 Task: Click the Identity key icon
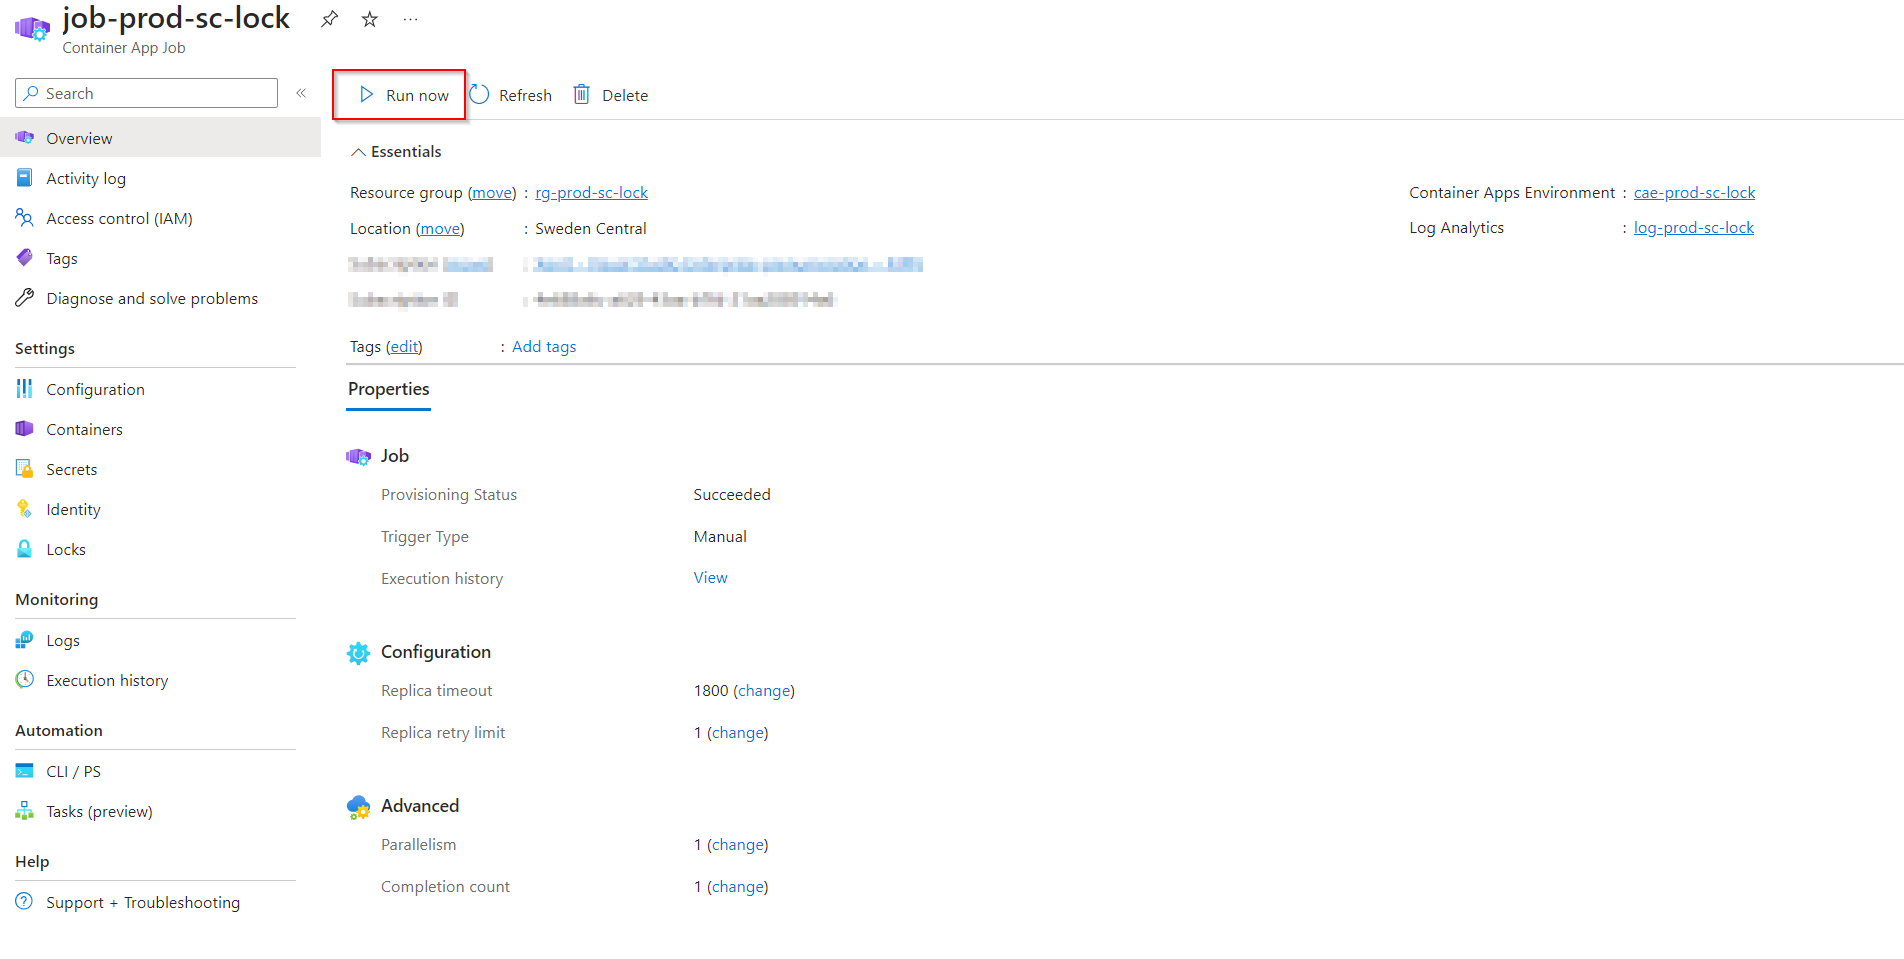(24, 508)
